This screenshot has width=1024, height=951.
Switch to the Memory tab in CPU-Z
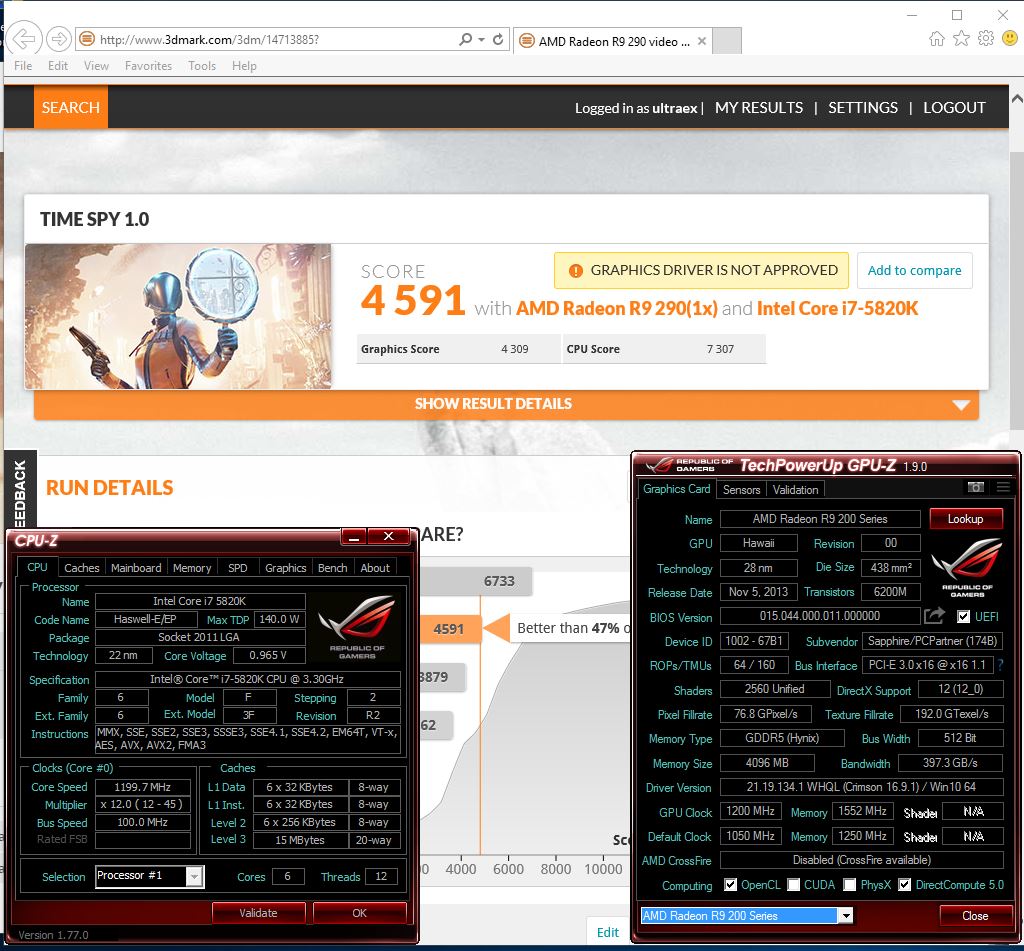(x=192, y=568)
